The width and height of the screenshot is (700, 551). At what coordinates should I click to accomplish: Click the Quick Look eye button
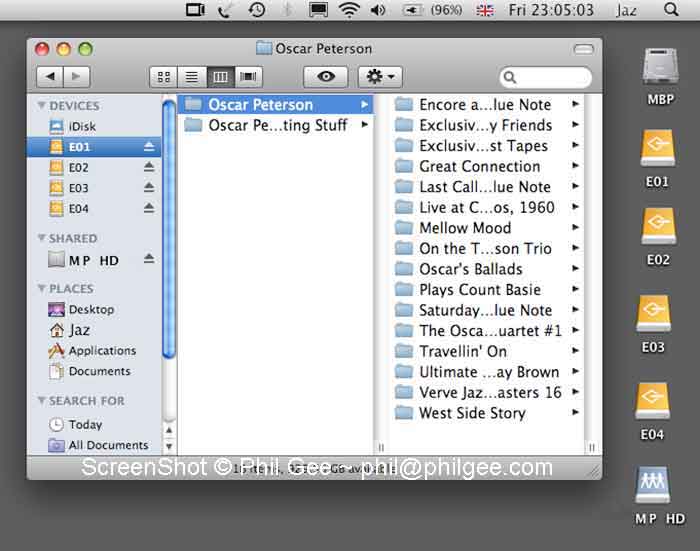(x=325, y=77)
